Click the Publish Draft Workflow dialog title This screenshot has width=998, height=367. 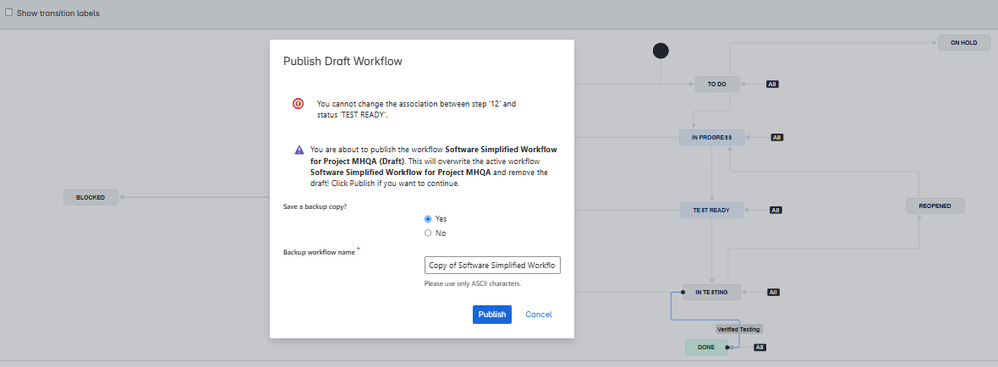(342, 62)
